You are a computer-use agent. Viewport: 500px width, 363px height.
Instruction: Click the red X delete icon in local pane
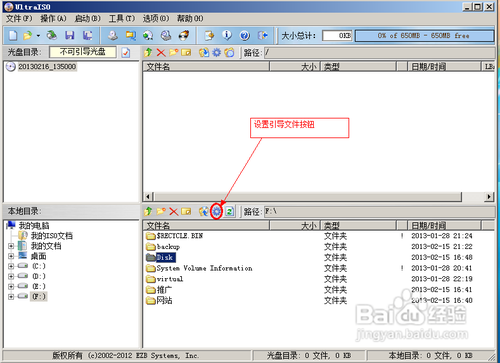coord(174,211)
